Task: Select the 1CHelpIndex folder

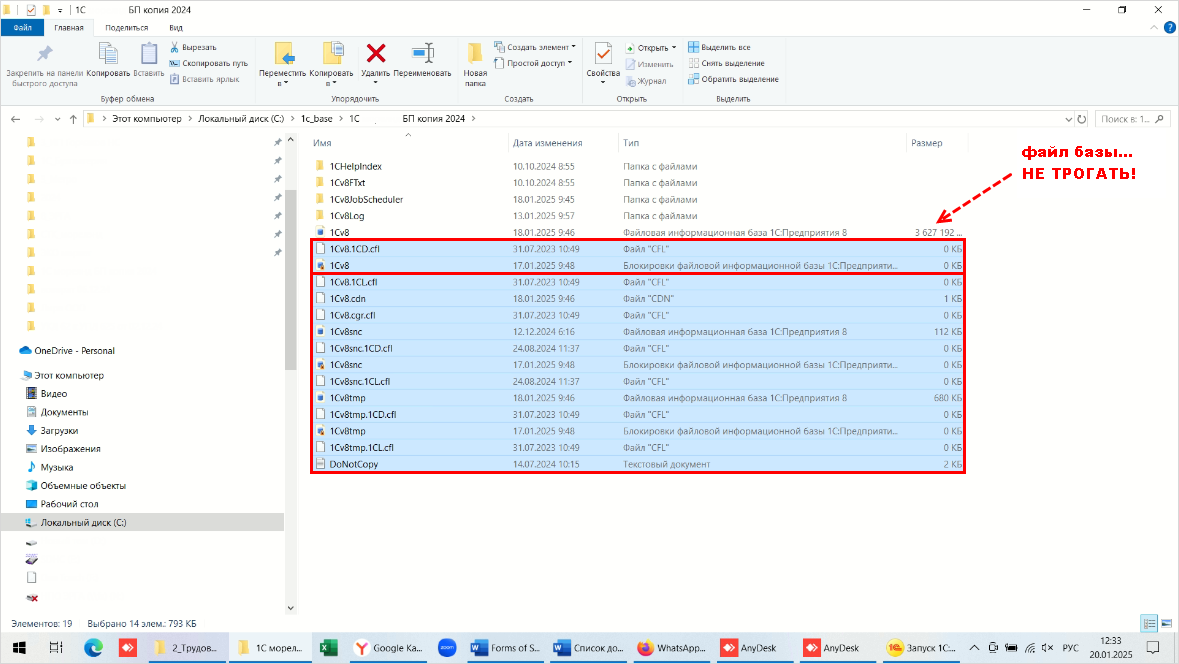Action: click(356, 166)
